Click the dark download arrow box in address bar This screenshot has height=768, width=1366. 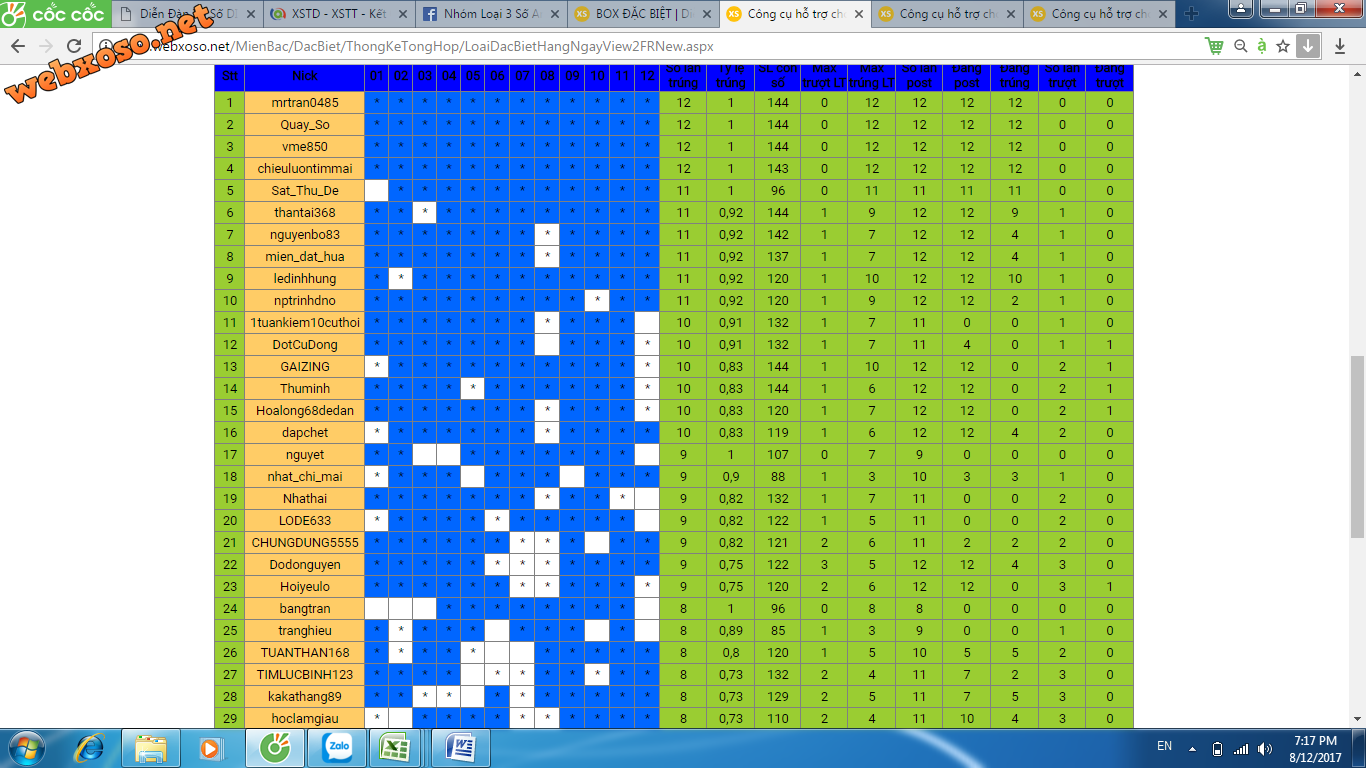1308,46
